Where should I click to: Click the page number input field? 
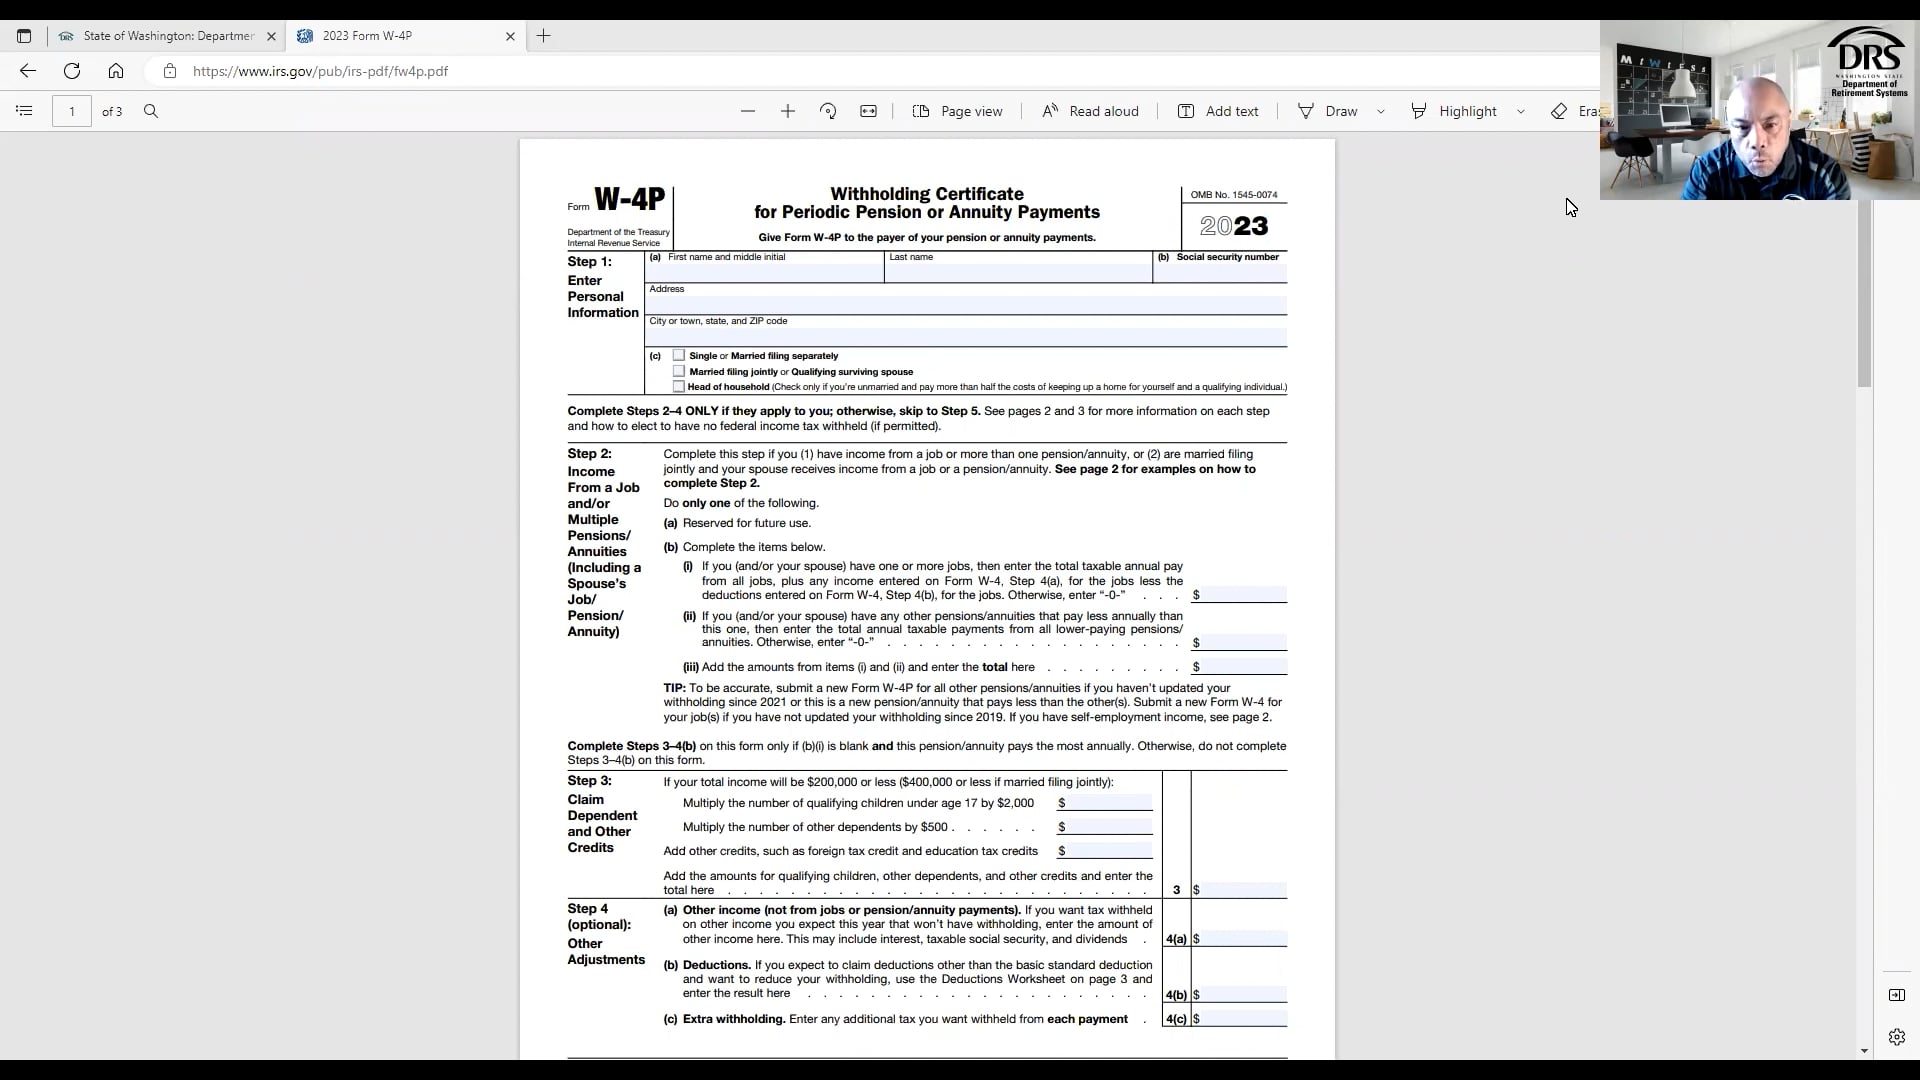(x=72, y=111)
